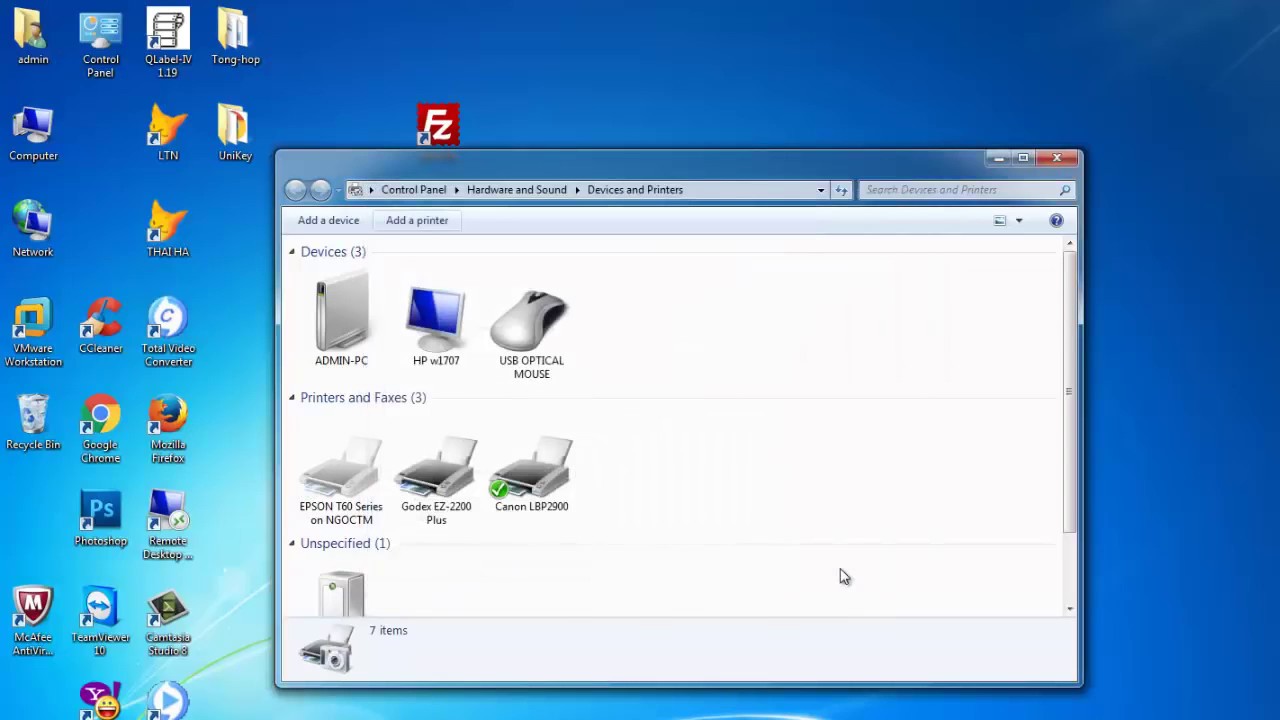Refresh the Devices and Printers address bar

tap(841, 190)
